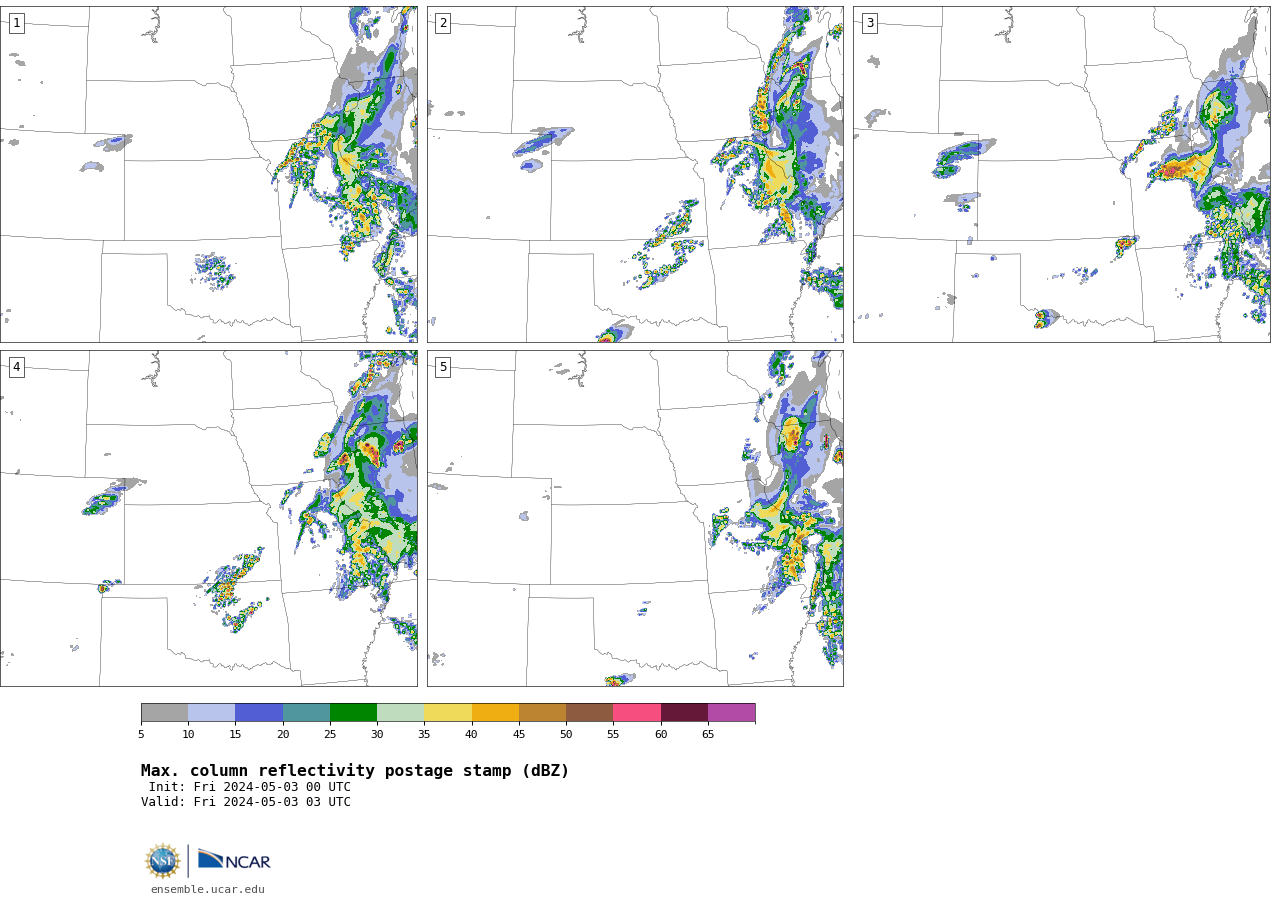This screenshot has height=901, width=1280.
Task: Open ensemble member 1 reflectivity map
Action: click(x=209, y=174)
